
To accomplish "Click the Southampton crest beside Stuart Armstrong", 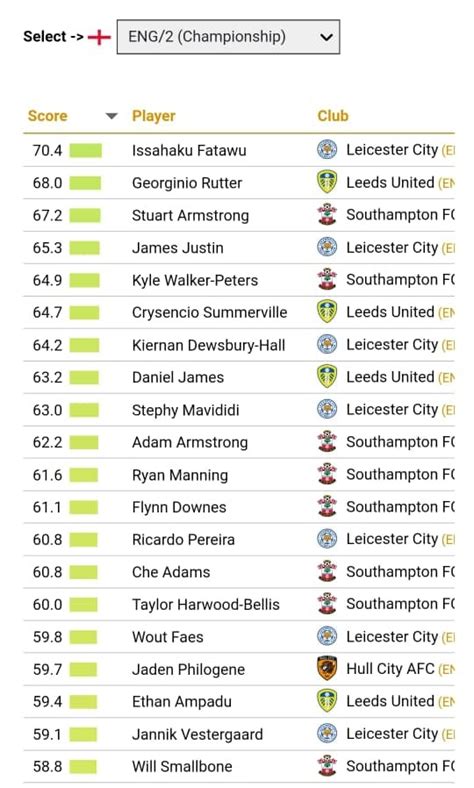I will click(x=327, y=215).
